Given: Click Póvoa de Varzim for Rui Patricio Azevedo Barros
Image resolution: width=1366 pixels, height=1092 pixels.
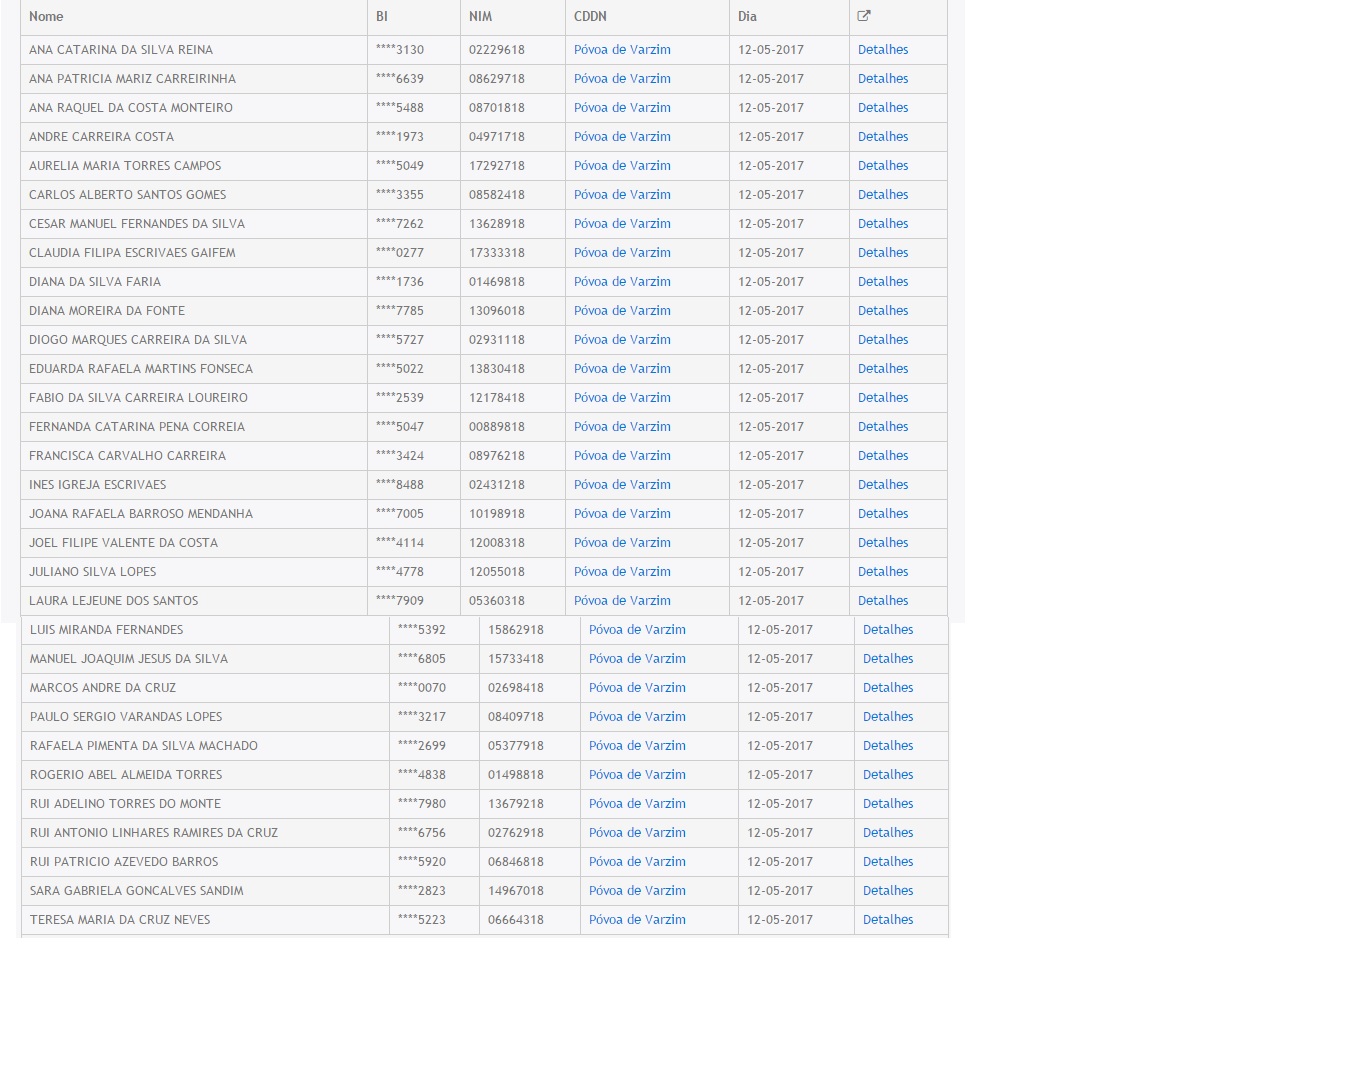Looking at the screenshot, I should pyautogui.click(x=637, y=862).
